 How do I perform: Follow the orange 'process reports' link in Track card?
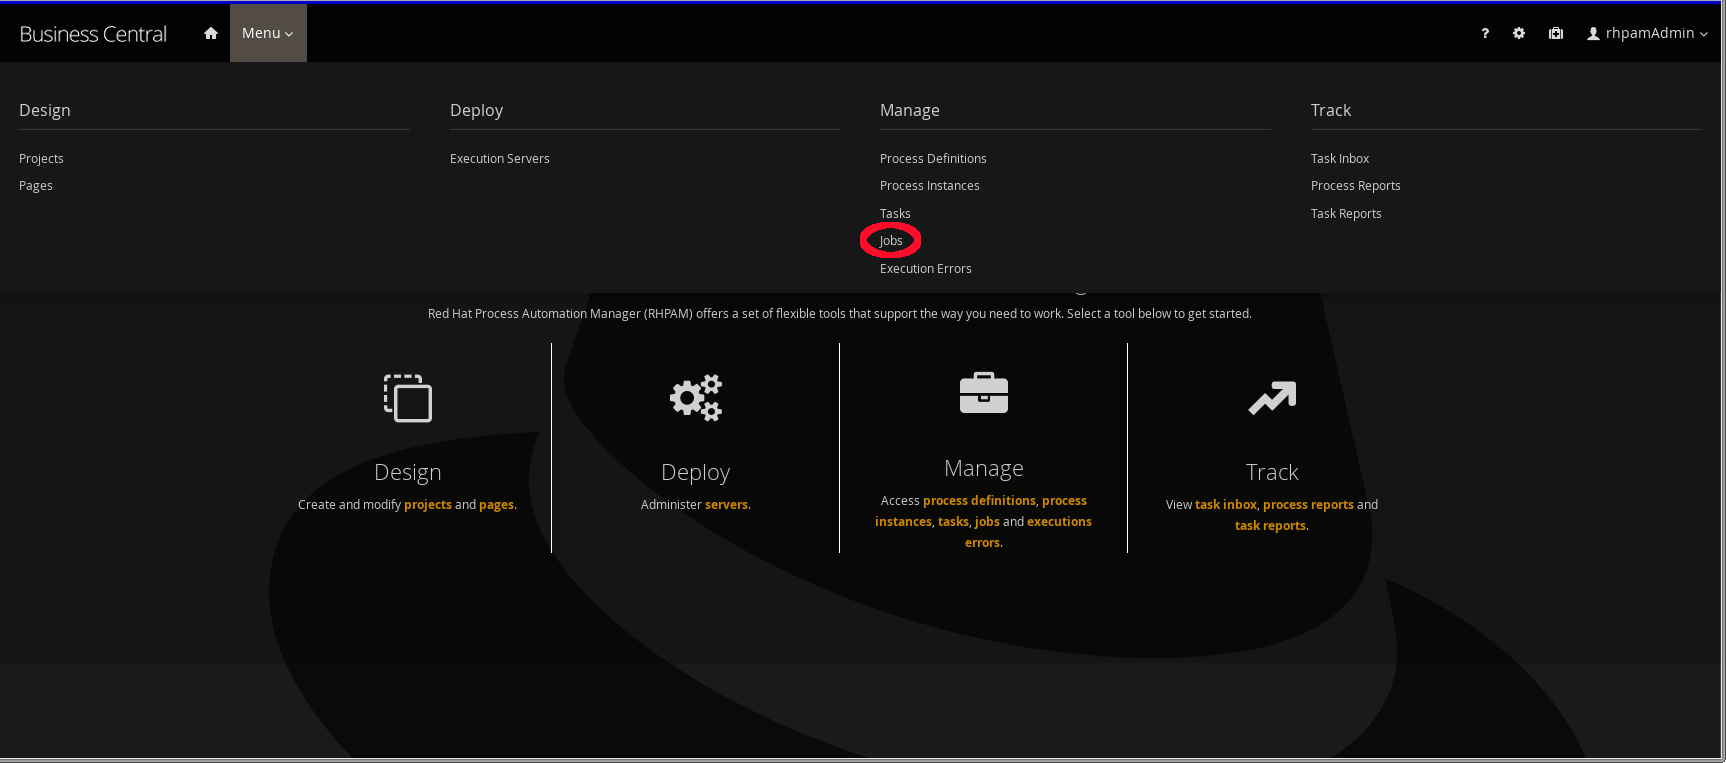click(x=1308, y=505)
